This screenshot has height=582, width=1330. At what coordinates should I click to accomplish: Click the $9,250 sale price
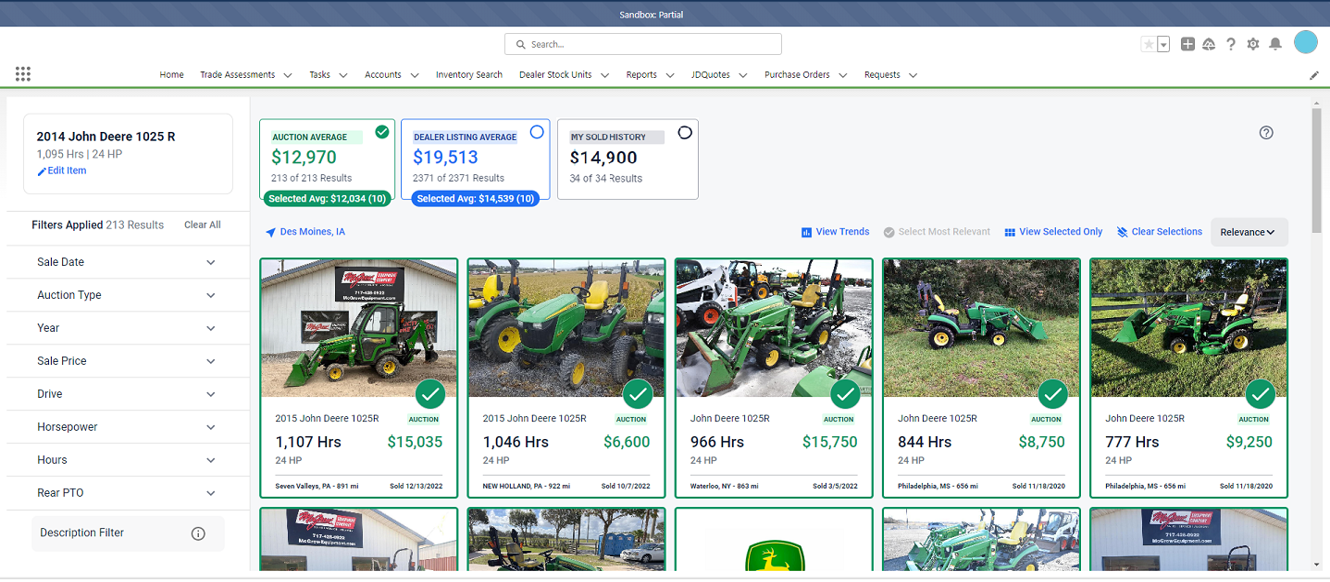pyautogui.click(x=1249, y=442)
